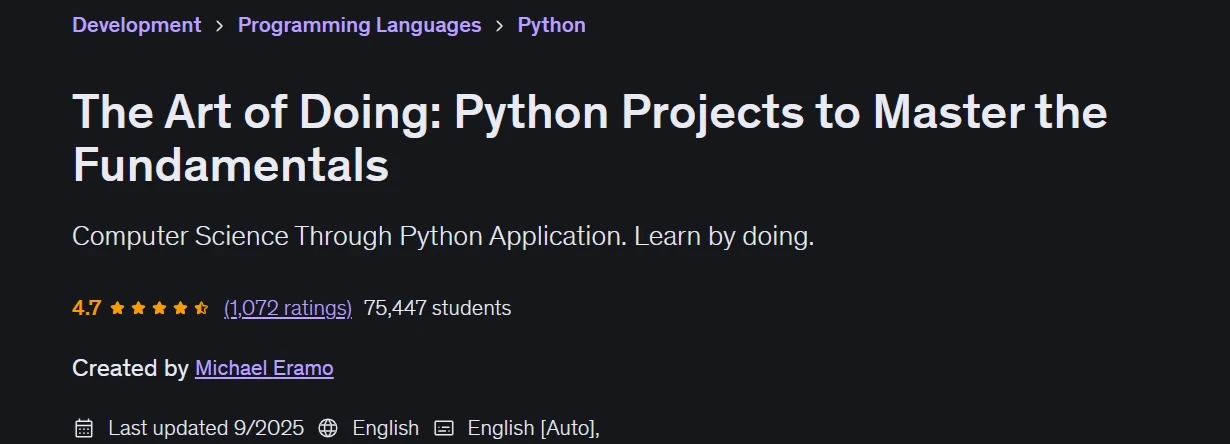1230x444 pixels.
Task: Open the Development breadcrumb link
Action: tap(137, 25)
